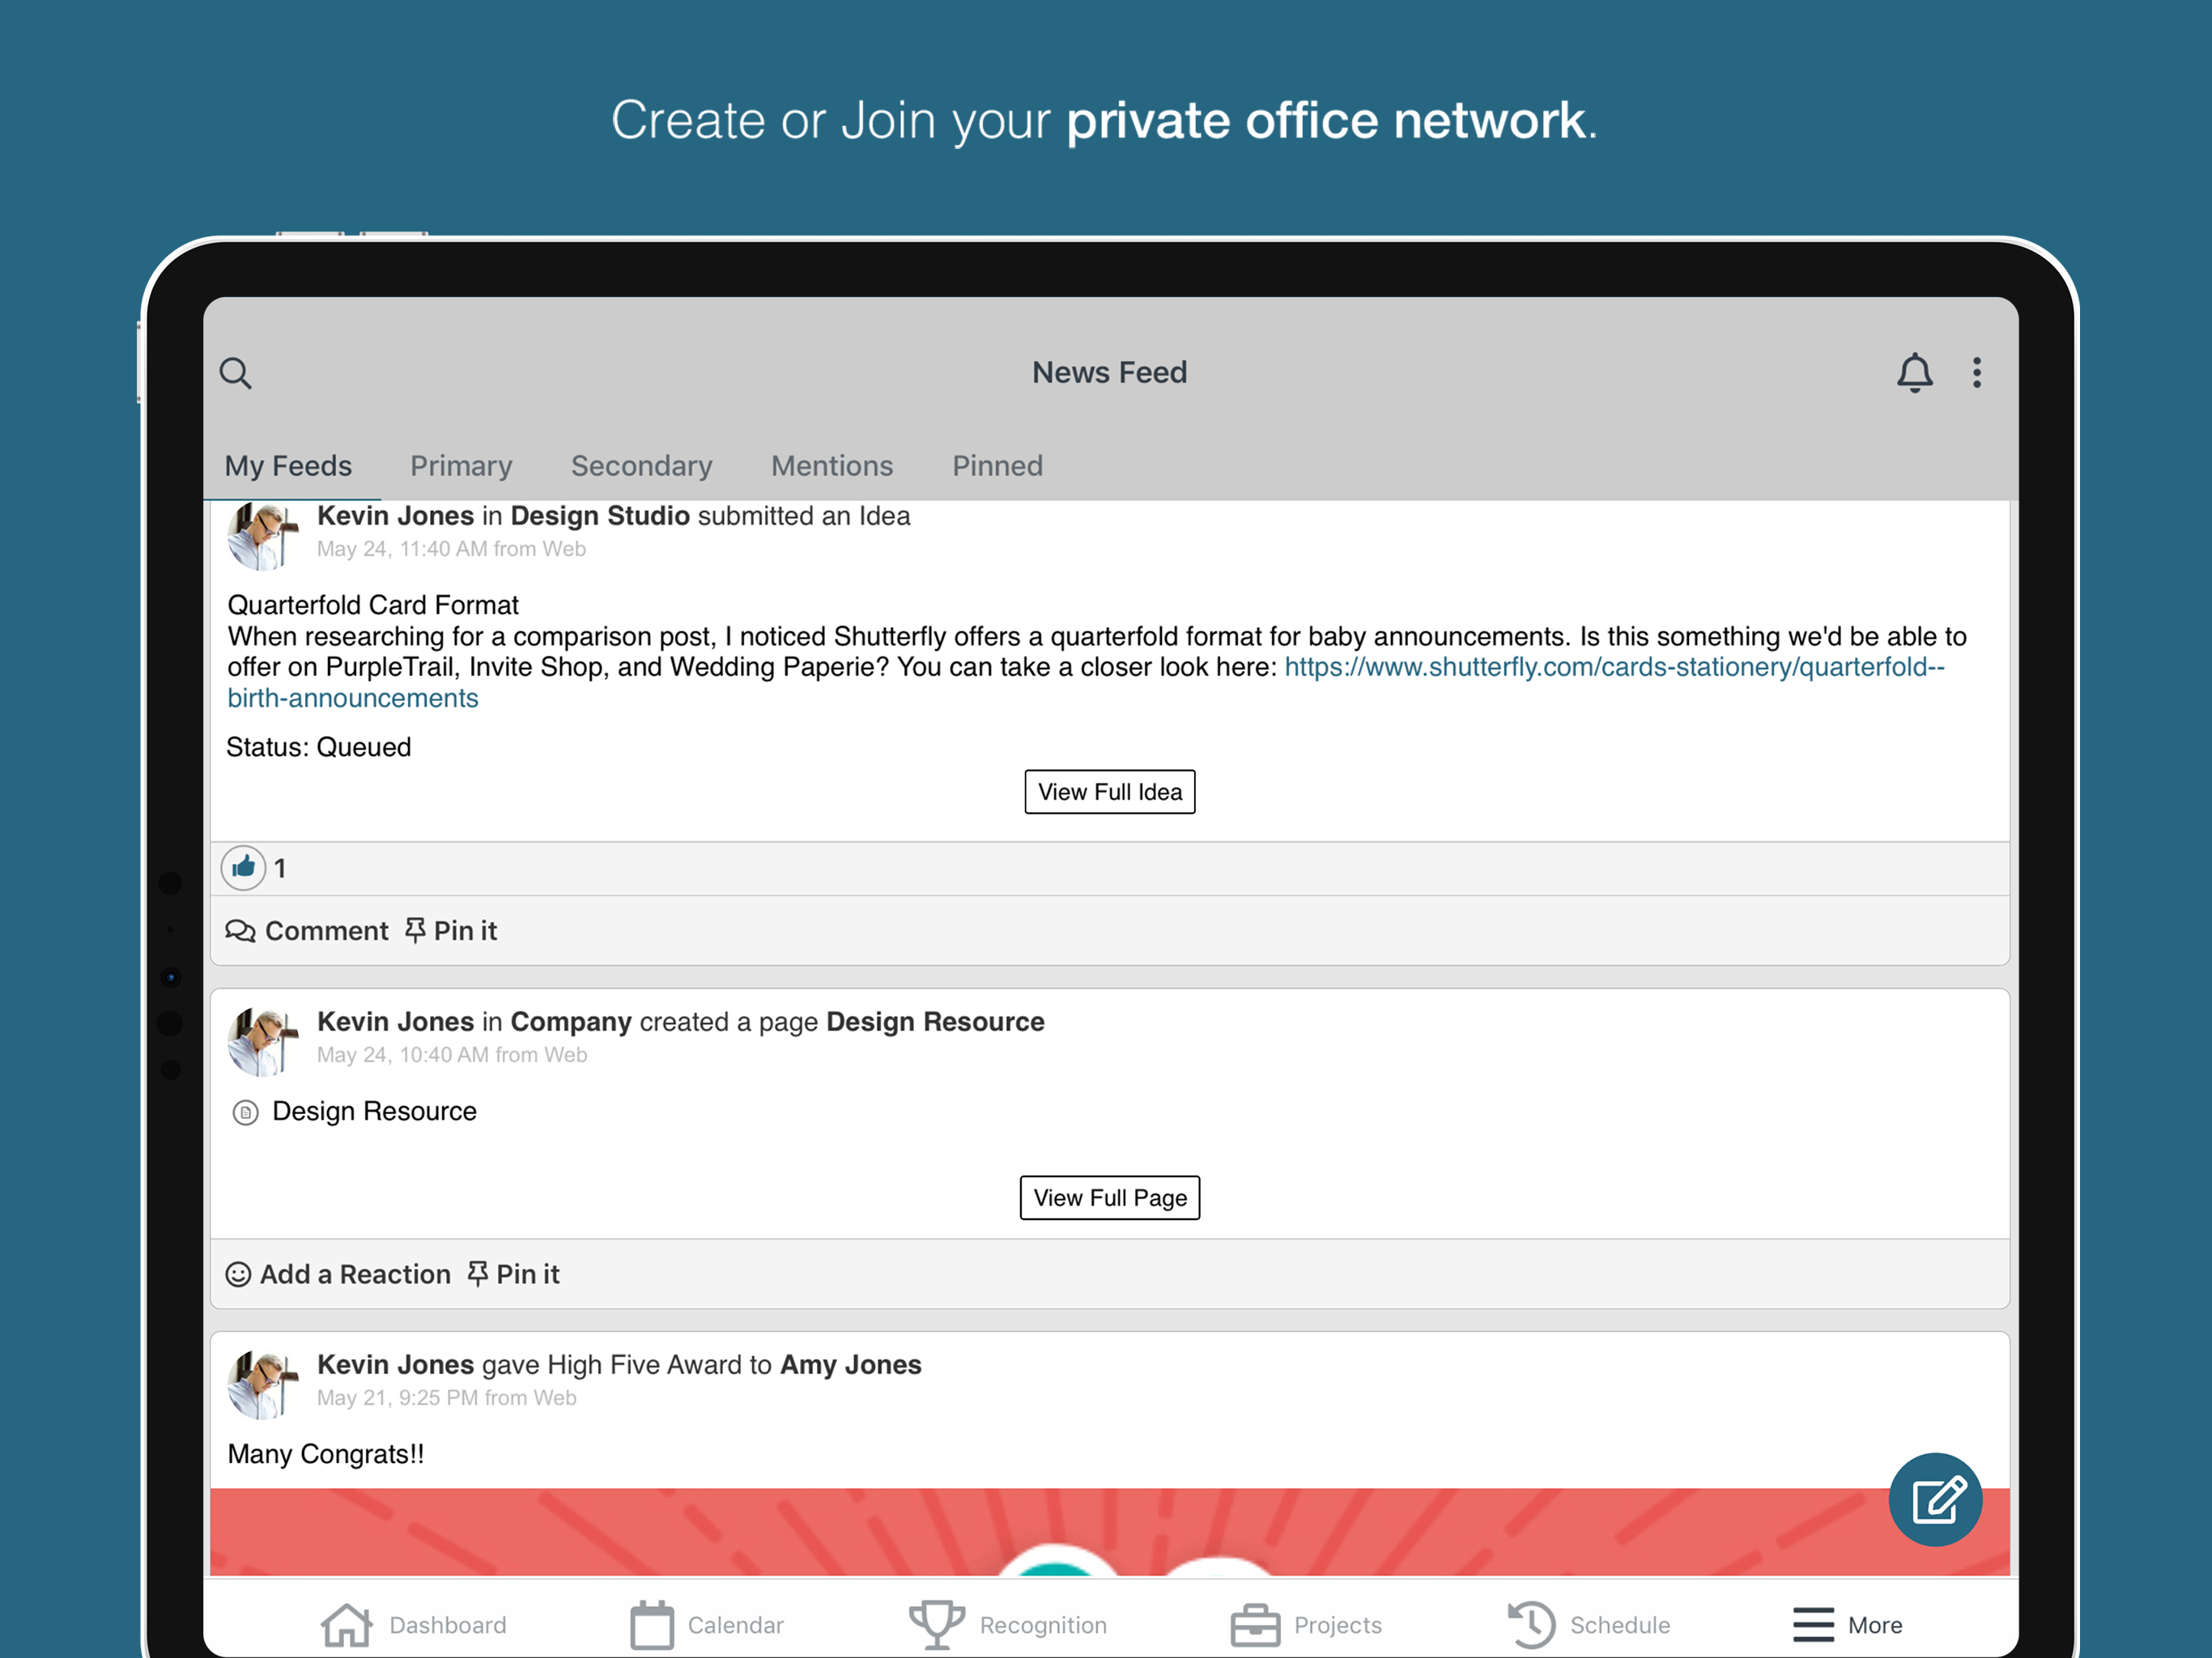Click Kevin Jones avatar on High Five post

263,1384
